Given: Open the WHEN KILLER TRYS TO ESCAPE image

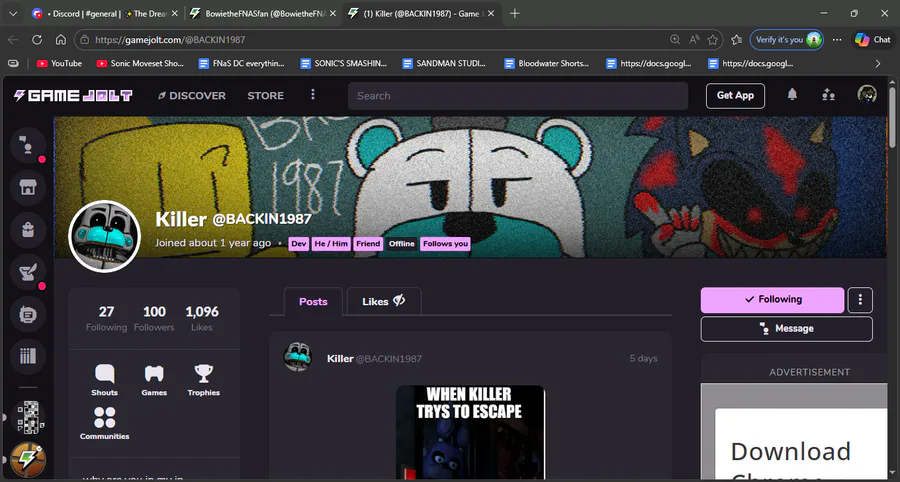Looking at the screenshot, I should click(x=470, y=432).
